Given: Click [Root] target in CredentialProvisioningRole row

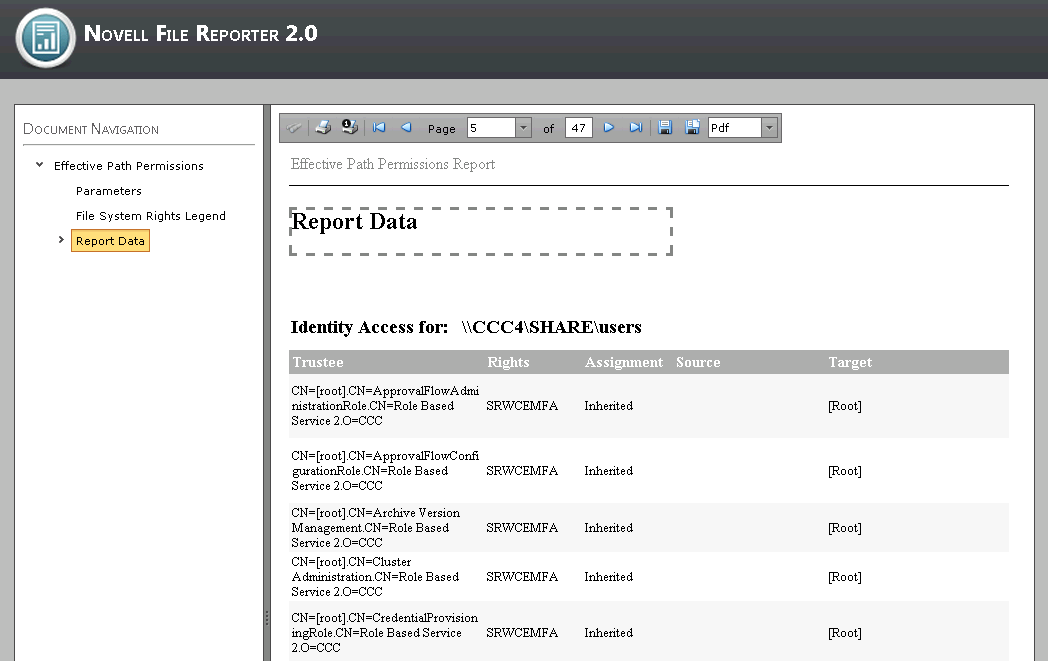Looking at the screenshot, I should 845,632.
